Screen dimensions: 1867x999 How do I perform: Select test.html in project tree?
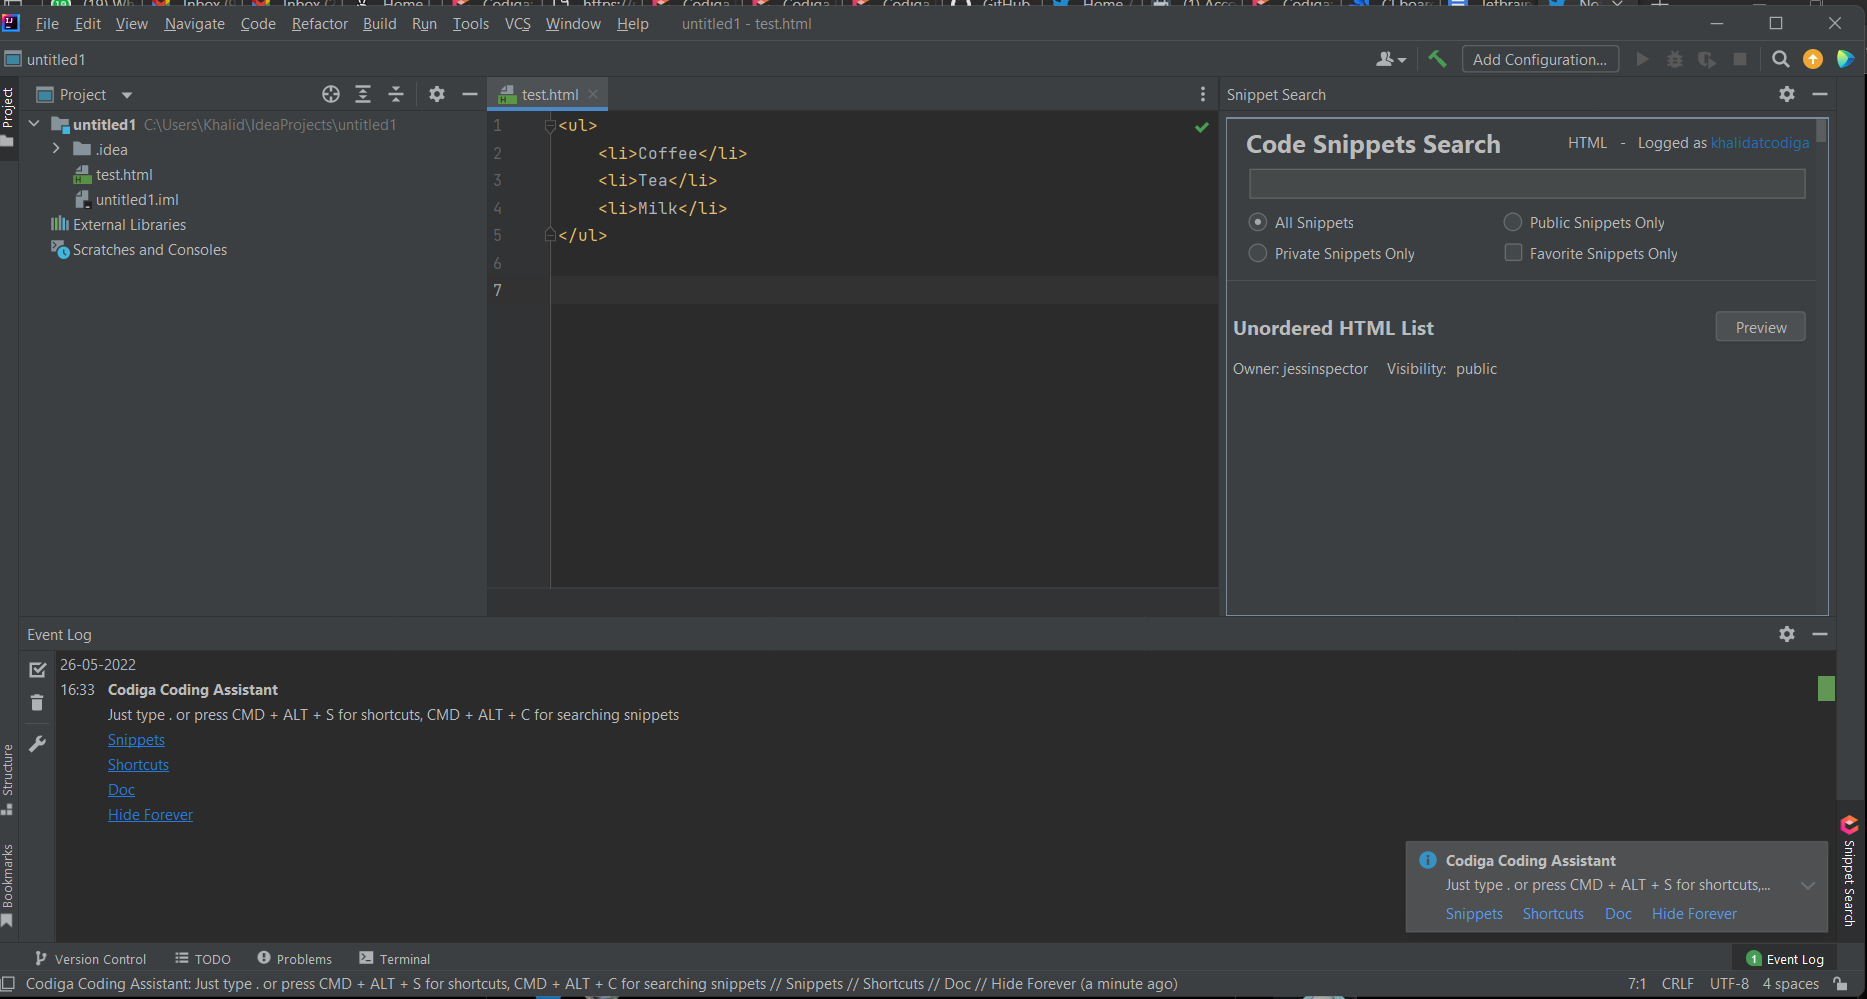124,175
